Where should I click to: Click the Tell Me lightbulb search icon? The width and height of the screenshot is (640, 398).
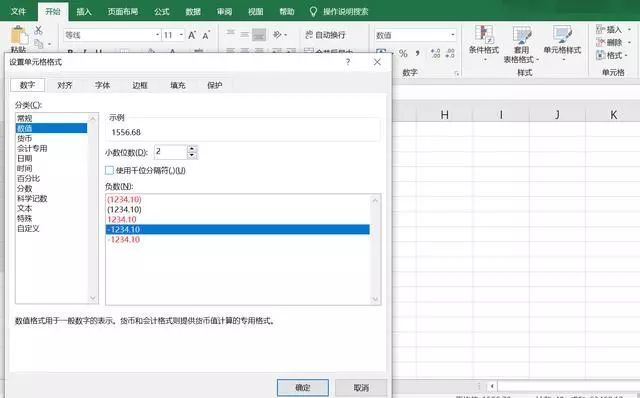click(313, 11)
